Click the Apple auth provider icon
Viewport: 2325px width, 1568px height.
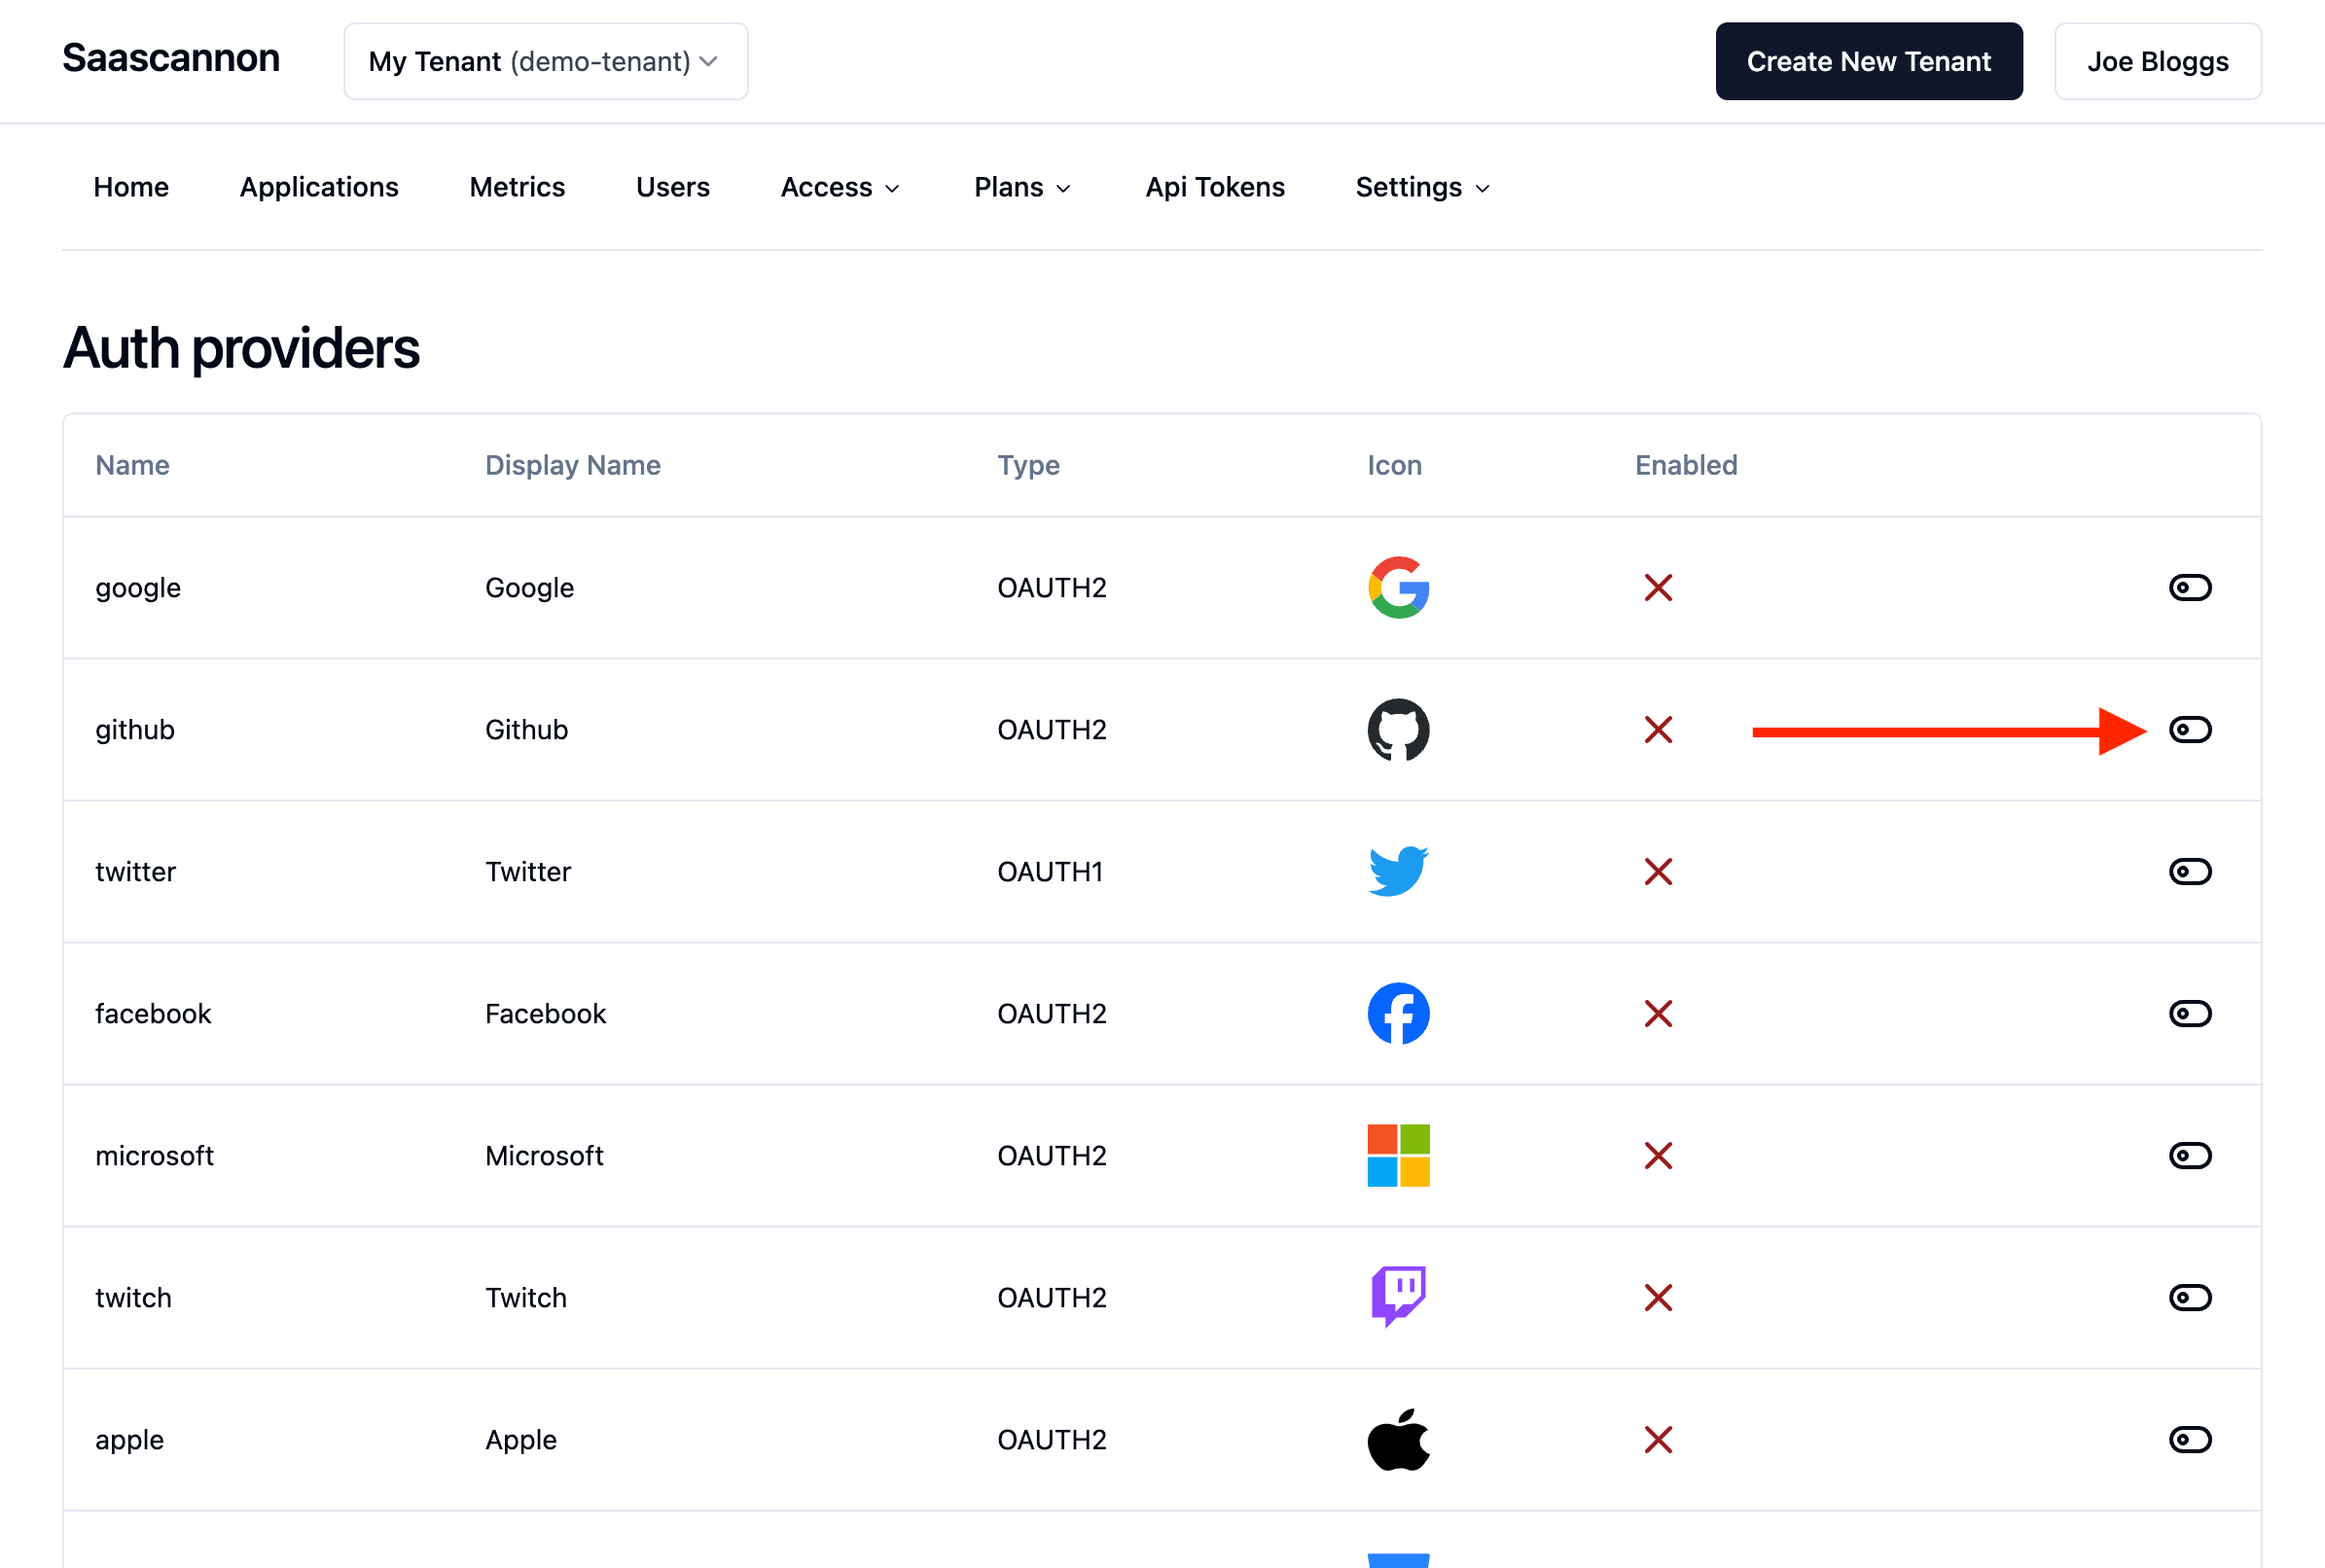tap(1400, 1441)
